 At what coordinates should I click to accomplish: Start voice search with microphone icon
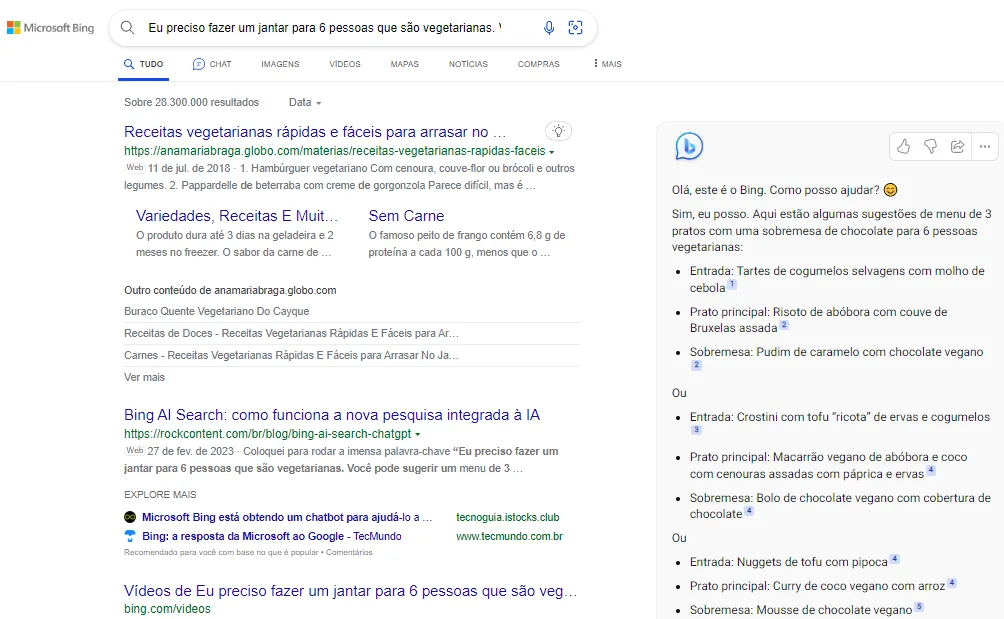pos(549,28)
